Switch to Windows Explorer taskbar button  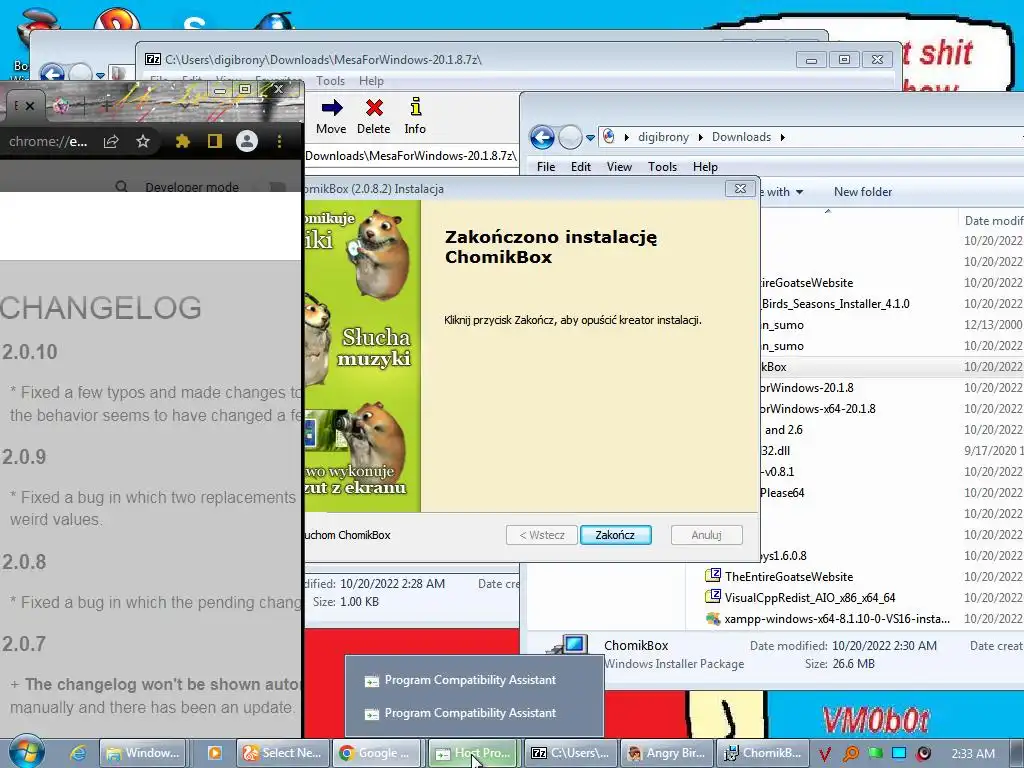143,753
